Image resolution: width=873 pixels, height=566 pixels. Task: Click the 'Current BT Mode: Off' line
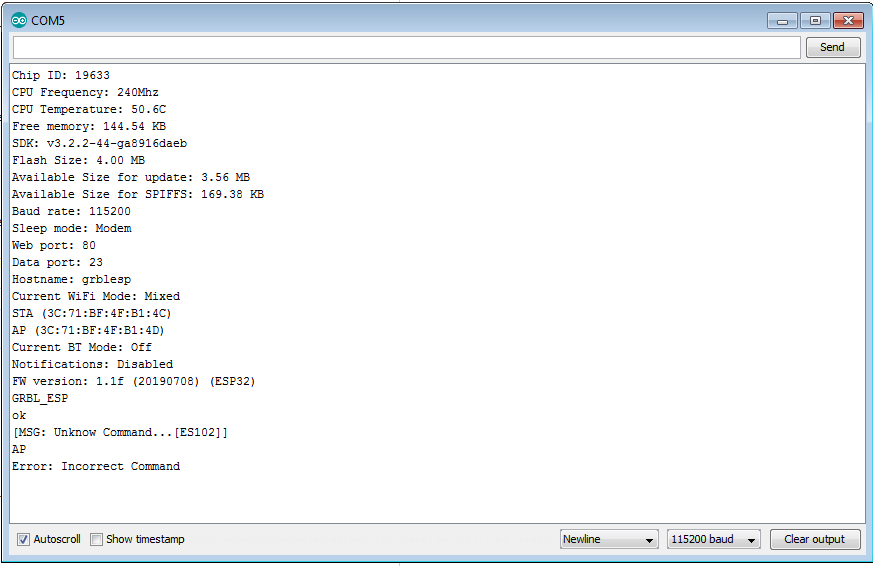pos(82,347)
